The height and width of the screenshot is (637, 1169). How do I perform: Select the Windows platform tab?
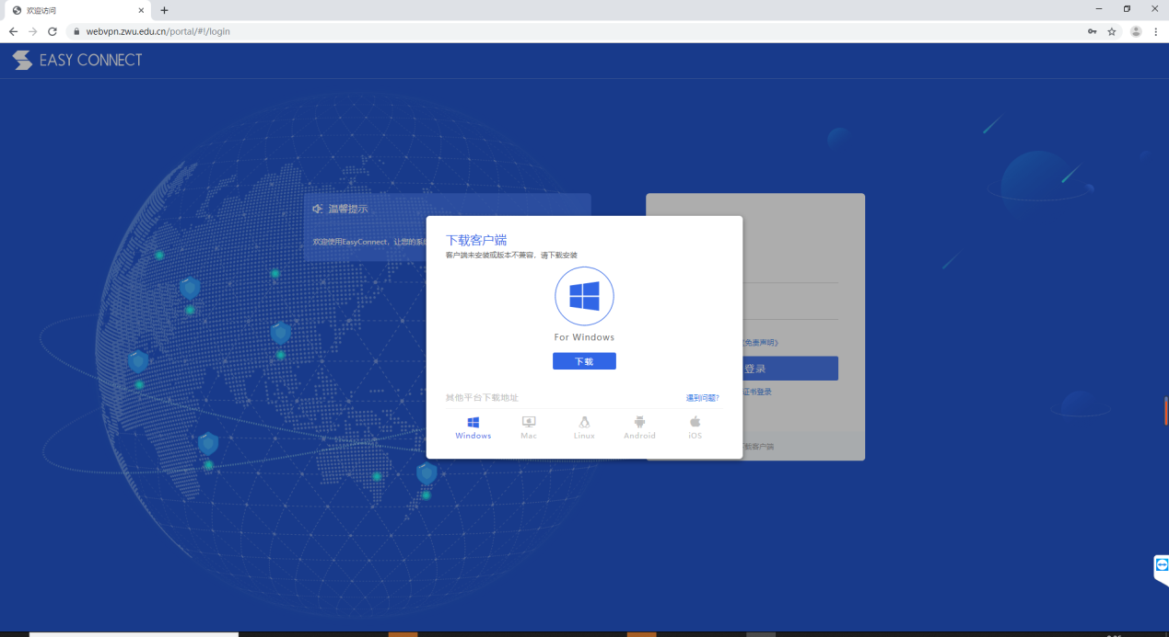tap(473, 428)
